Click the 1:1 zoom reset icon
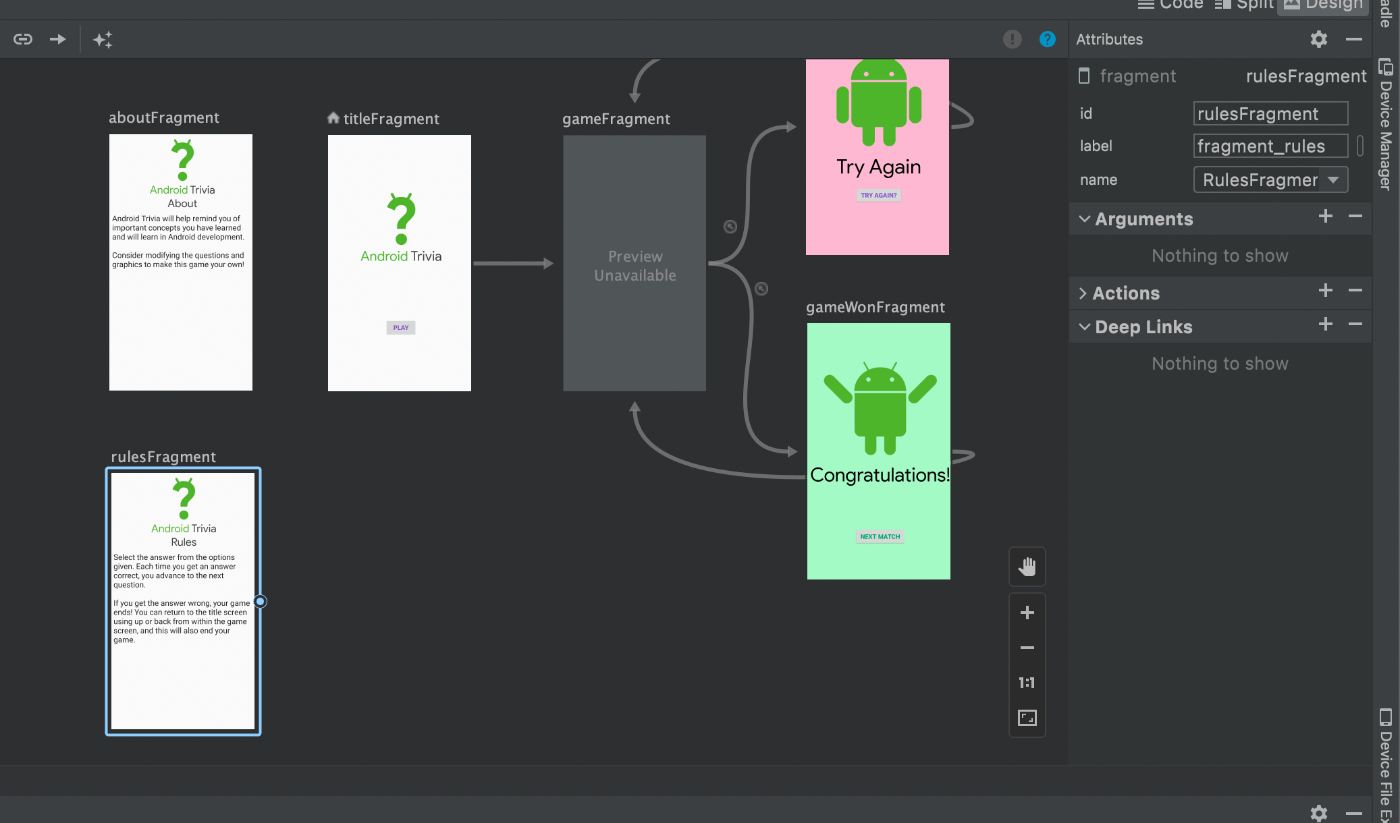 coord(1026,682)
